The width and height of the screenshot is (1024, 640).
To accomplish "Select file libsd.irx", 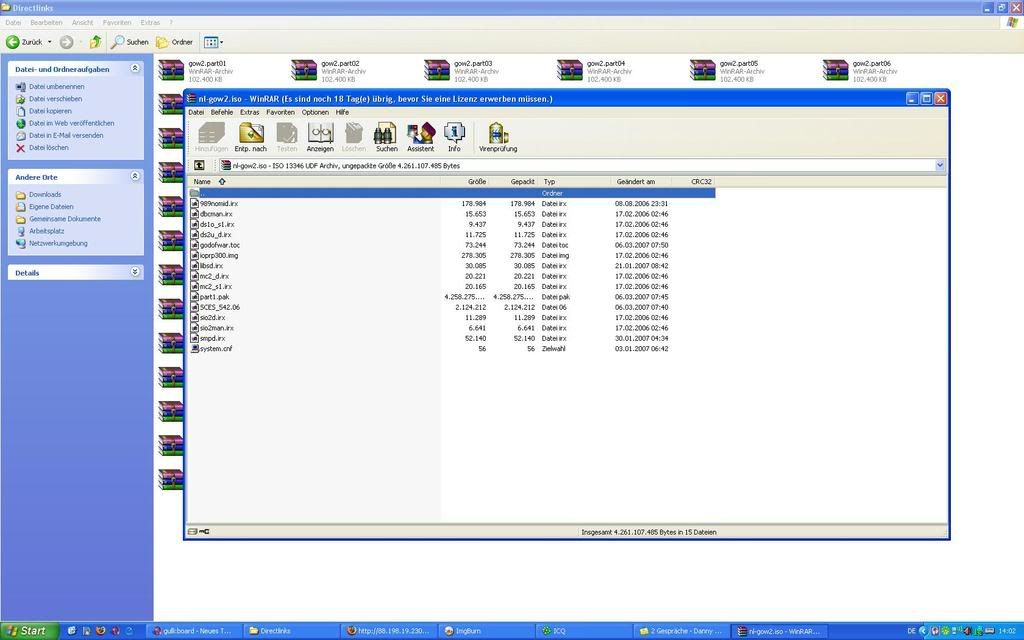I will [x=211, y=266].
